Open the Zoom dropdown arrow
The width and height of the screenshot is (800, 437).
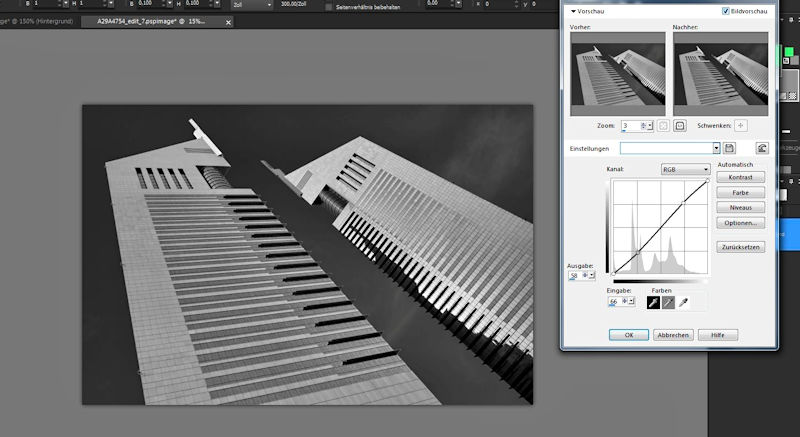650,126
